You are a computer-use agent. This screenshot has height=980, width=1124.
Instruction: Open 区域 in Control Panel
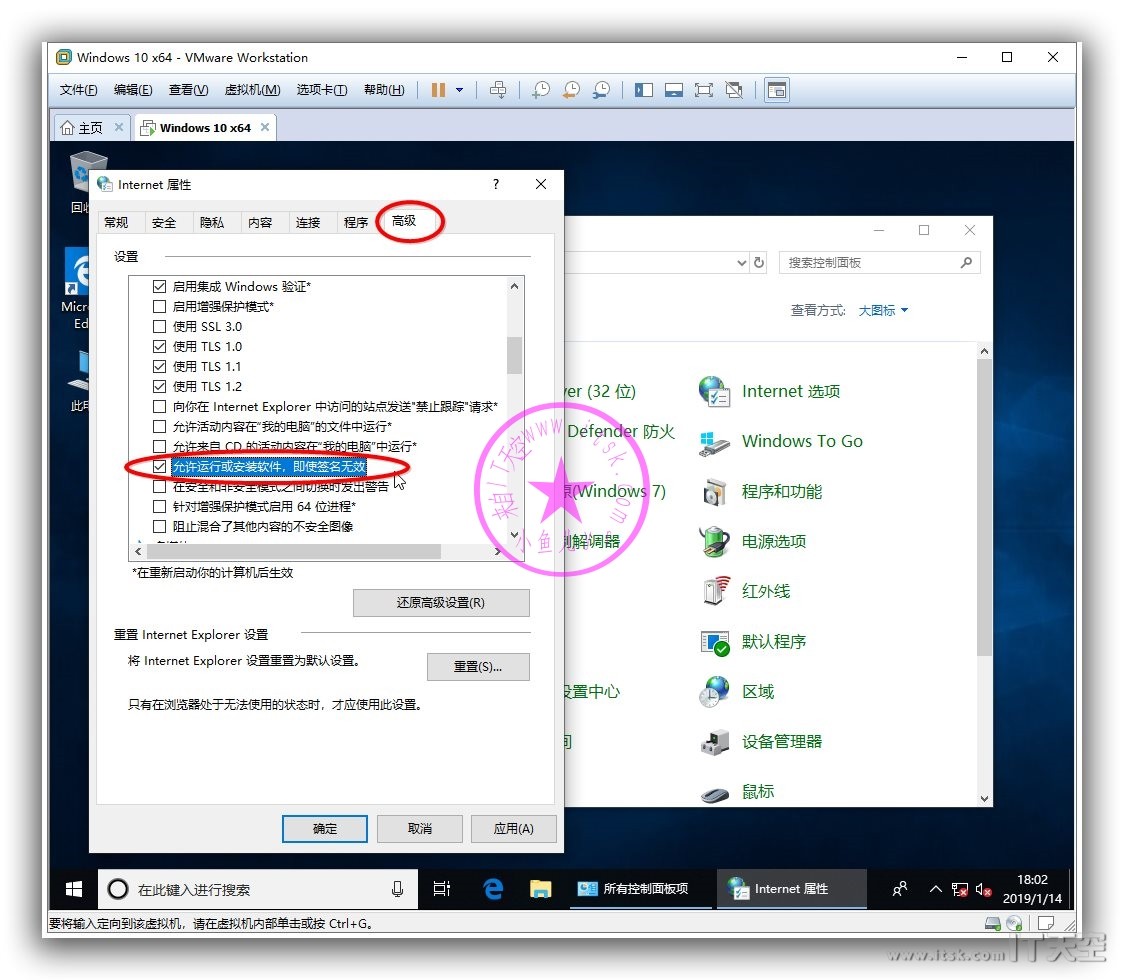(737, 693)
